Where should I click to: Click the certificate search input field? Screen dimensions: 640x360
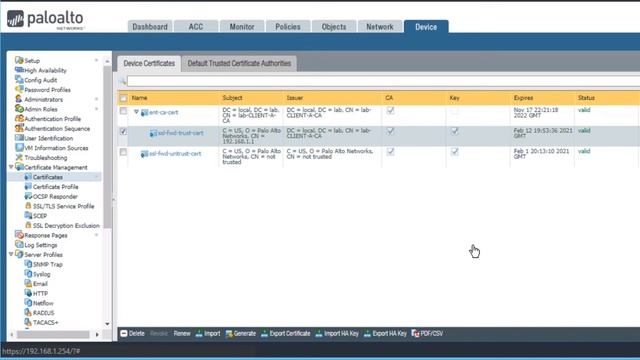pyautogui.click(x=383, y=81)
